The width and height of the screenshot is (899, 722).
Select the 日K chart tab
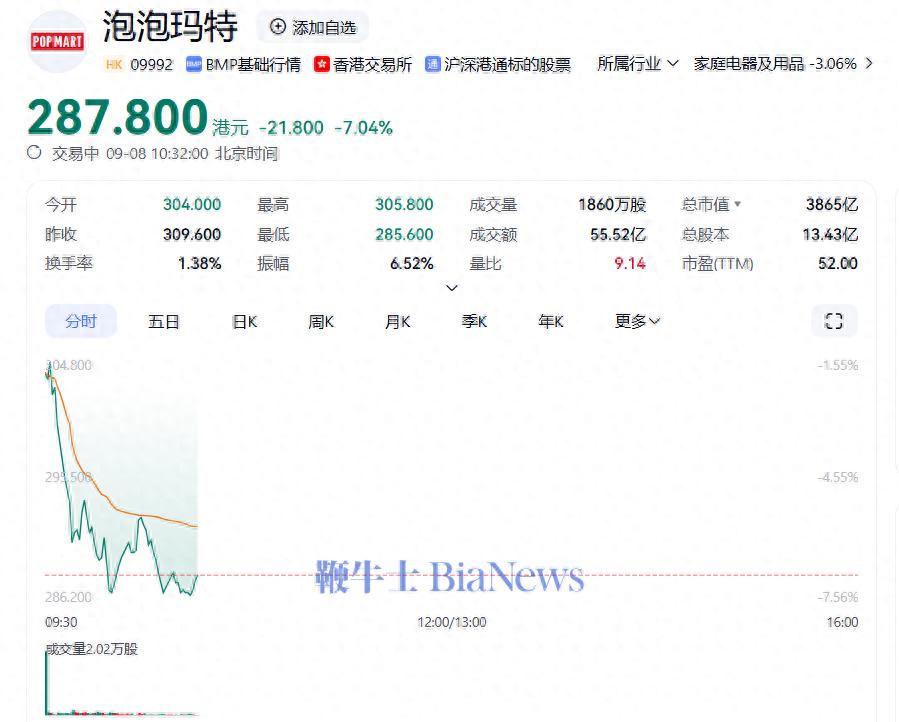tap(245, 321)
